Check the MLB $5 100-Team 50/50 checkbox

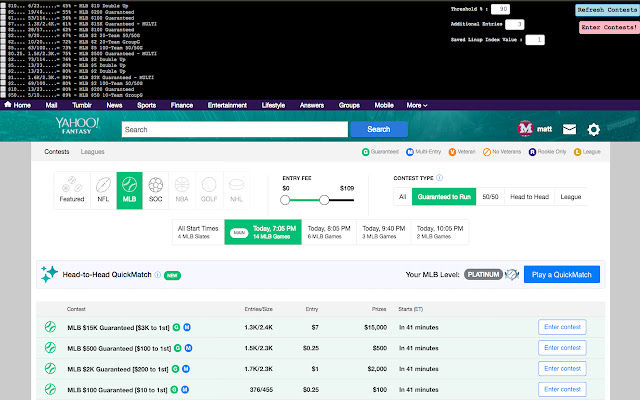click(x=3, y=47)
